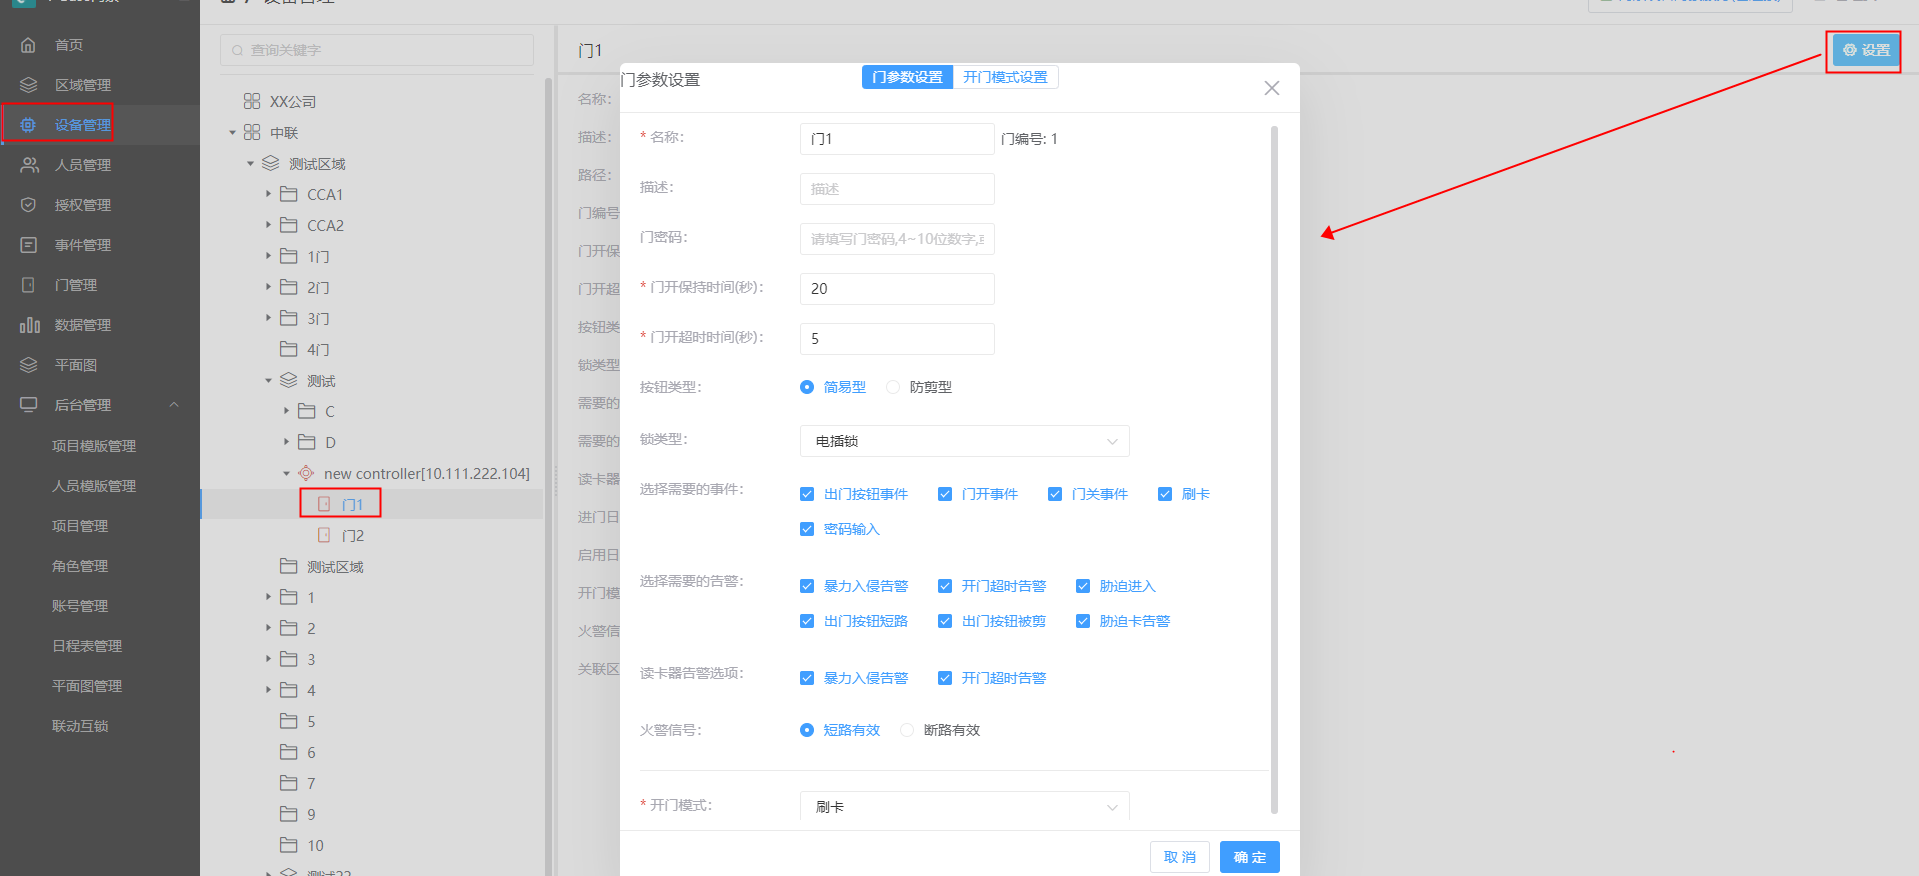Click the 人员管理 people icon
Screen dimensions: 1919x876
(29, 165)
